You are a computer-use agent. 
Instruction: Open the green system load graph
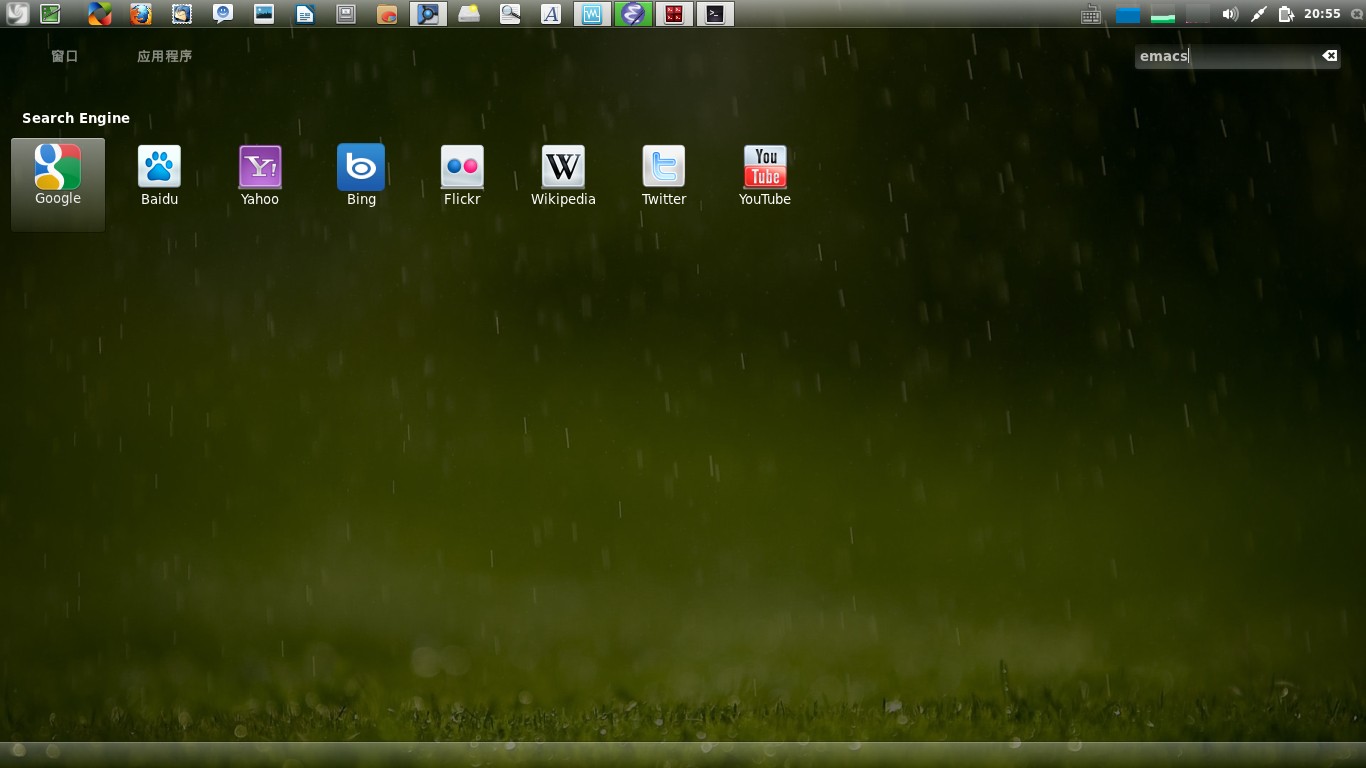(x=1162, y=14)
